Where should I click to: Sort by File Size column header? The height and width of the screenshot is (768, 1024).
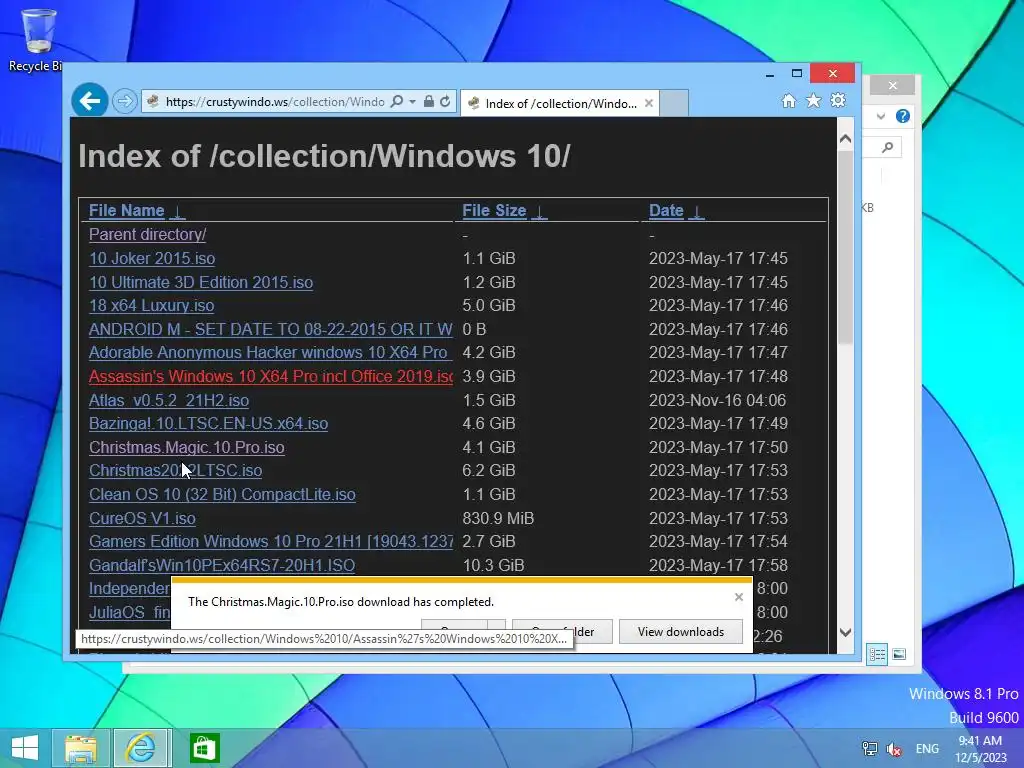[494, 210]
